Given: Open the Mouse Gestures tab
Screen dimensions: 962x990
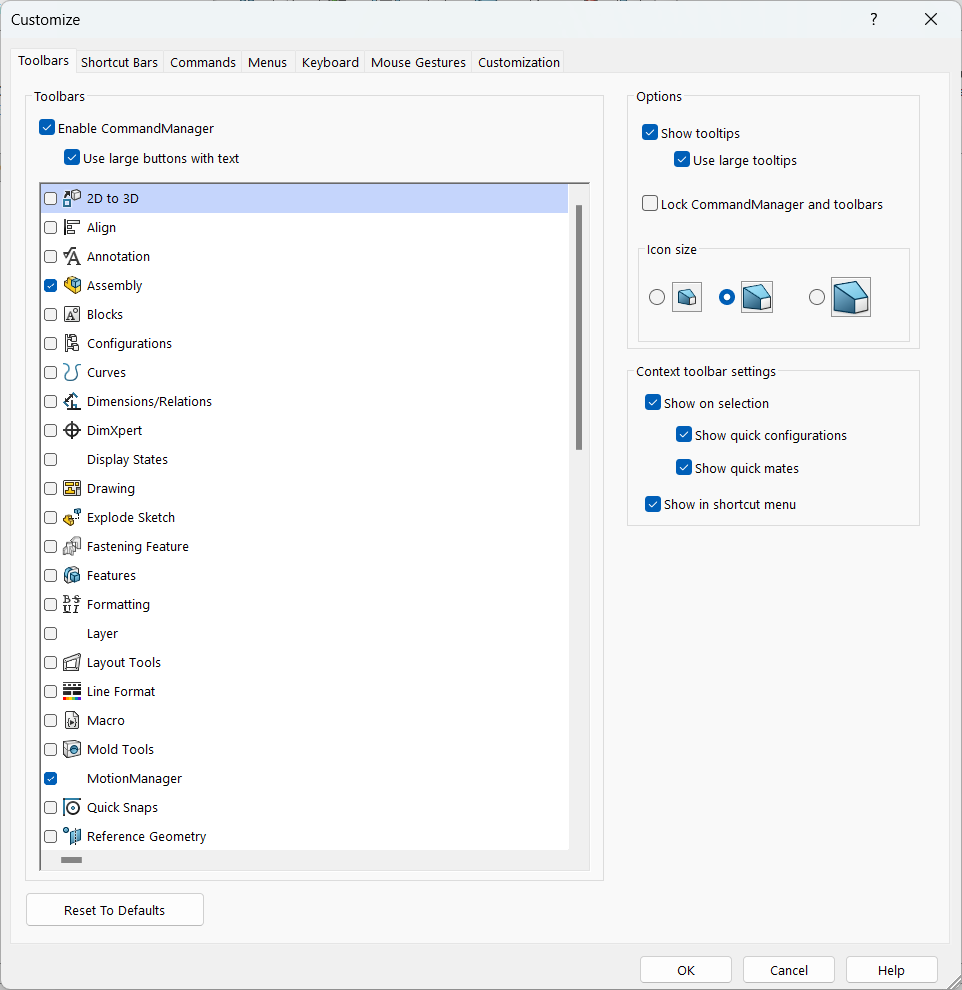Looking at the screenshot, I should (x=419, y=63).
